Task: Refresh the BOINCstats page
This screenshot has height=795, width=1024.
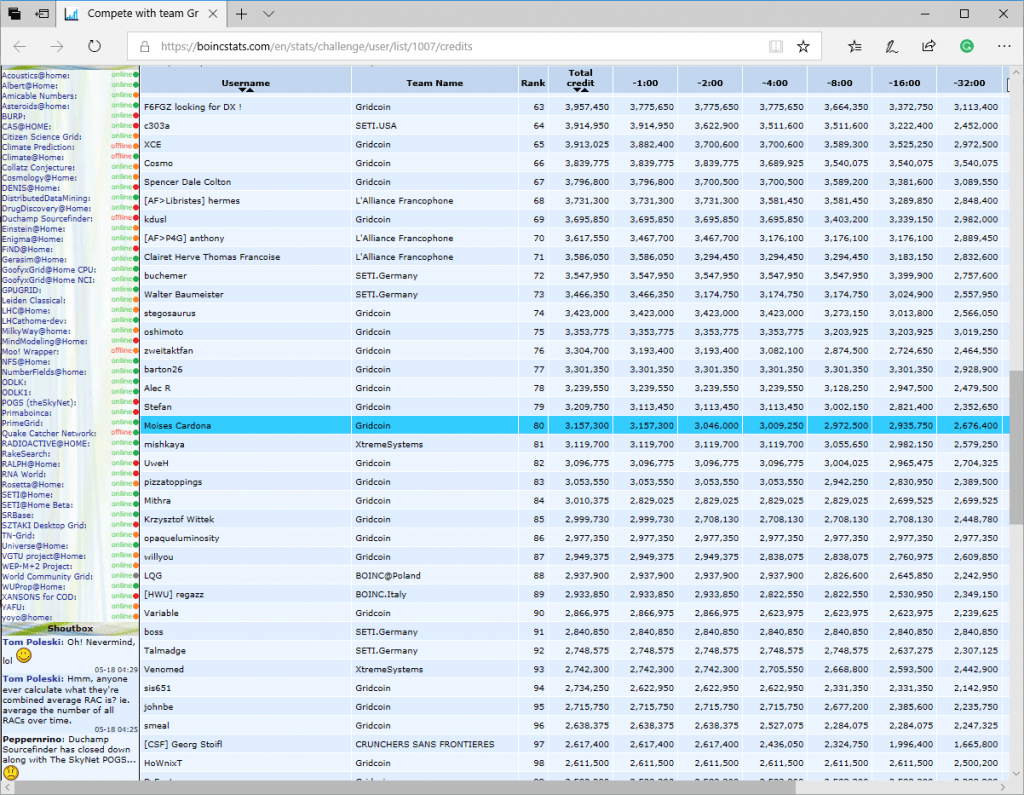Action: pyautogui.click(x=95, y=46)
